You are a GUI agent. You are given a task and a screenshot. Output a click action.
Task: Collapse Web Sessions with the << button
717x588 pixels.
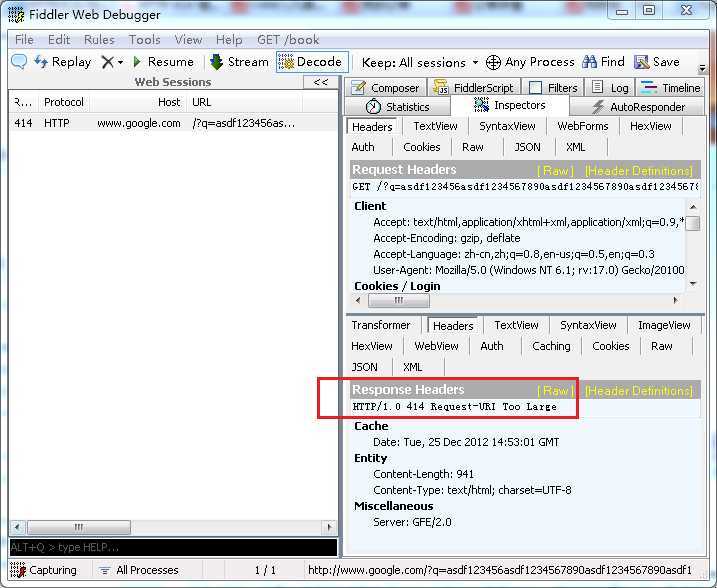321,82
